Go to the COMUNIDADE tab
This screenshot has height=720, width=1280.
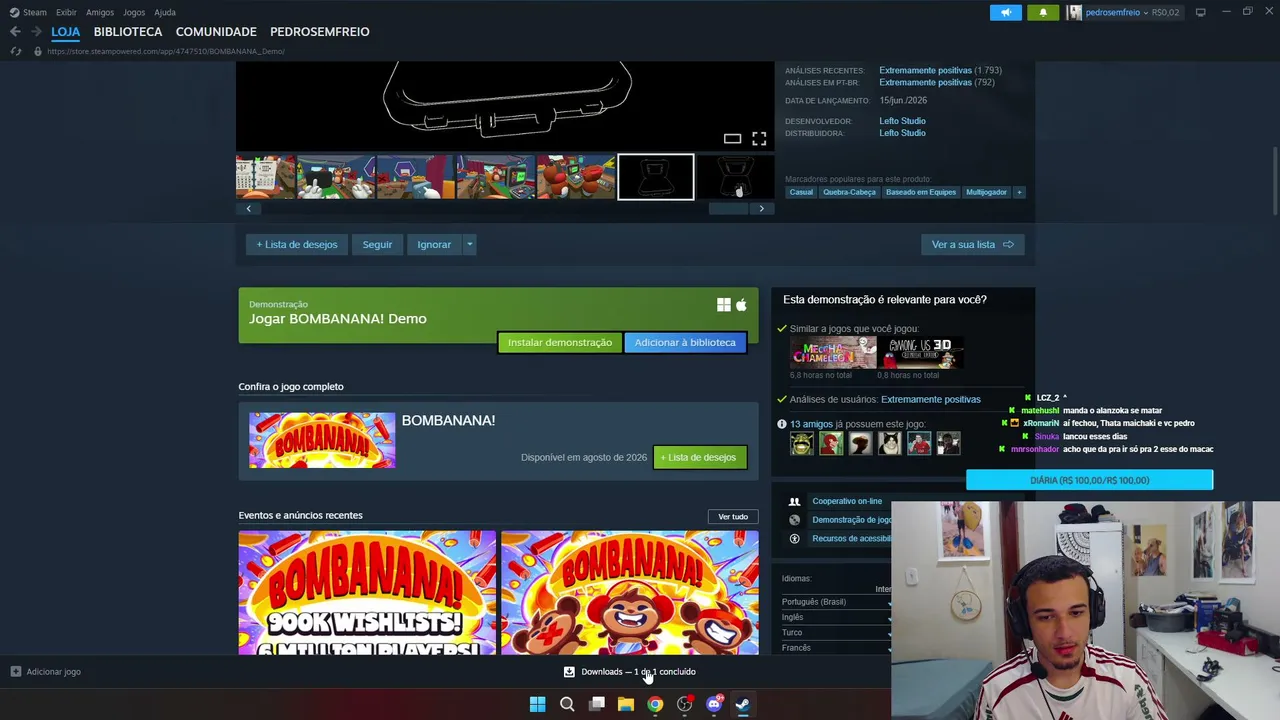click(216, 32)
